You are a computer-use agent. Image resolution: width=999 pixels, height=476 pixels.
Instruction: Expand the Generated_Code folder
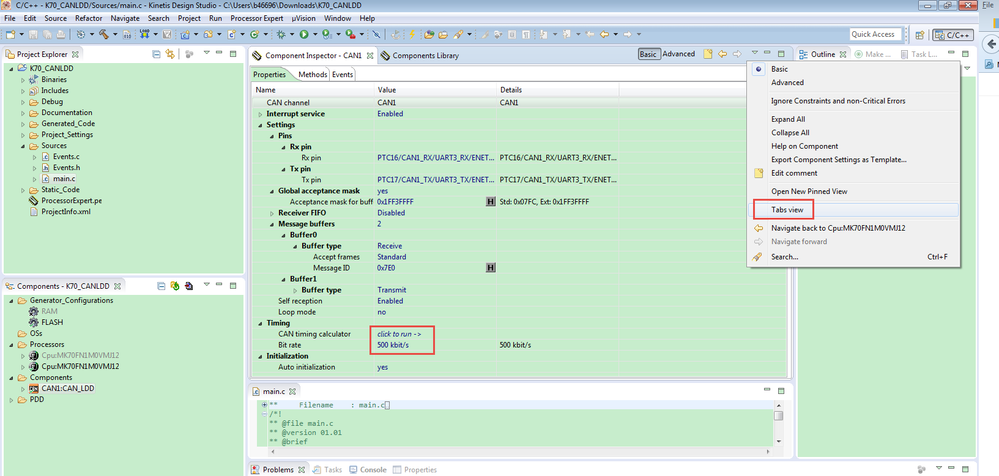click(23, 124)
